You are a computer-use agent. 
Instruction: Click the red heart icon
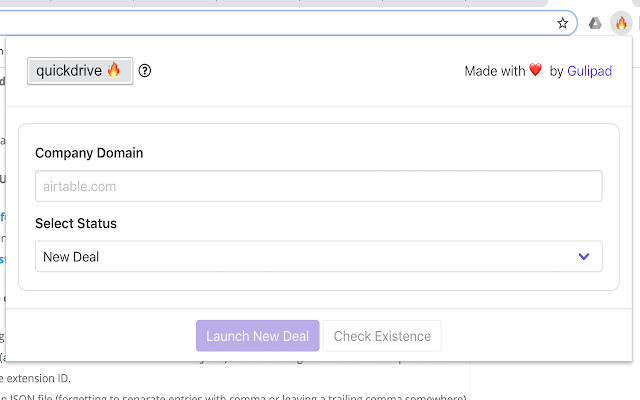[536, 70]
